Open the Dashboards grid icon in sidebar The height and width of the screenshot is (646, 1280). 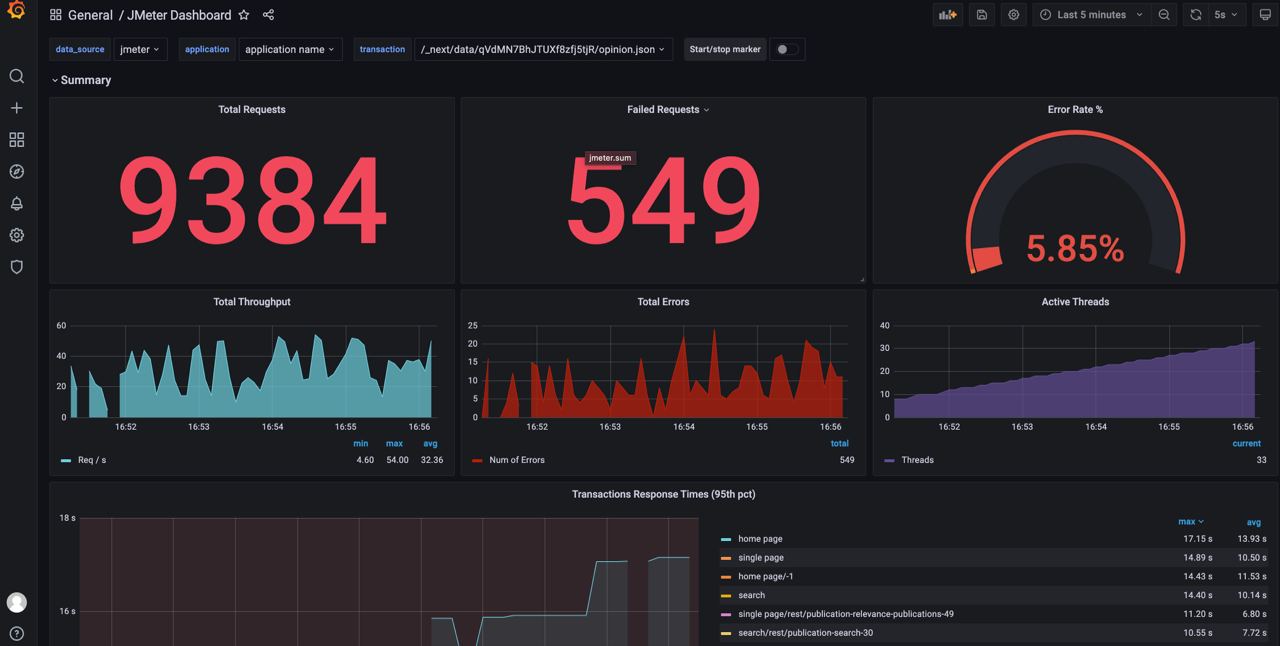point(16,140)
